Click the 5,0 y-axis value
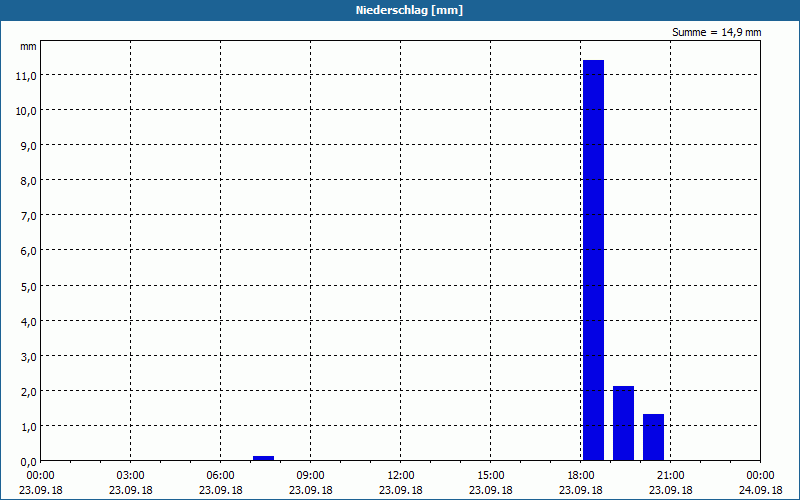 [28, 286]
